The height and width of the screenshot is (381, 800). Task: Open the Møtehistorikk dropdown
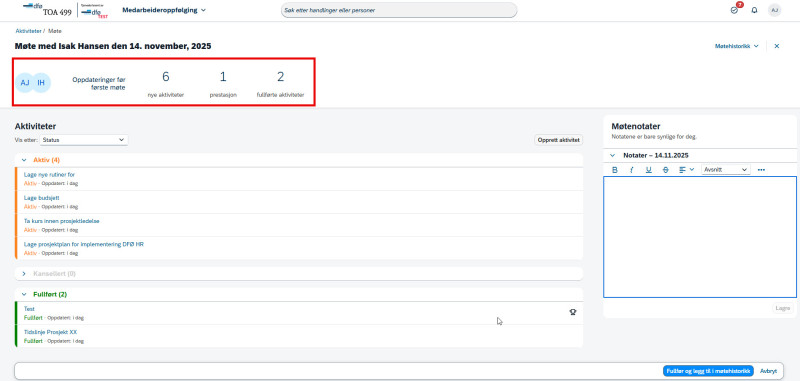pyautogui.click(x=736, y=46)
